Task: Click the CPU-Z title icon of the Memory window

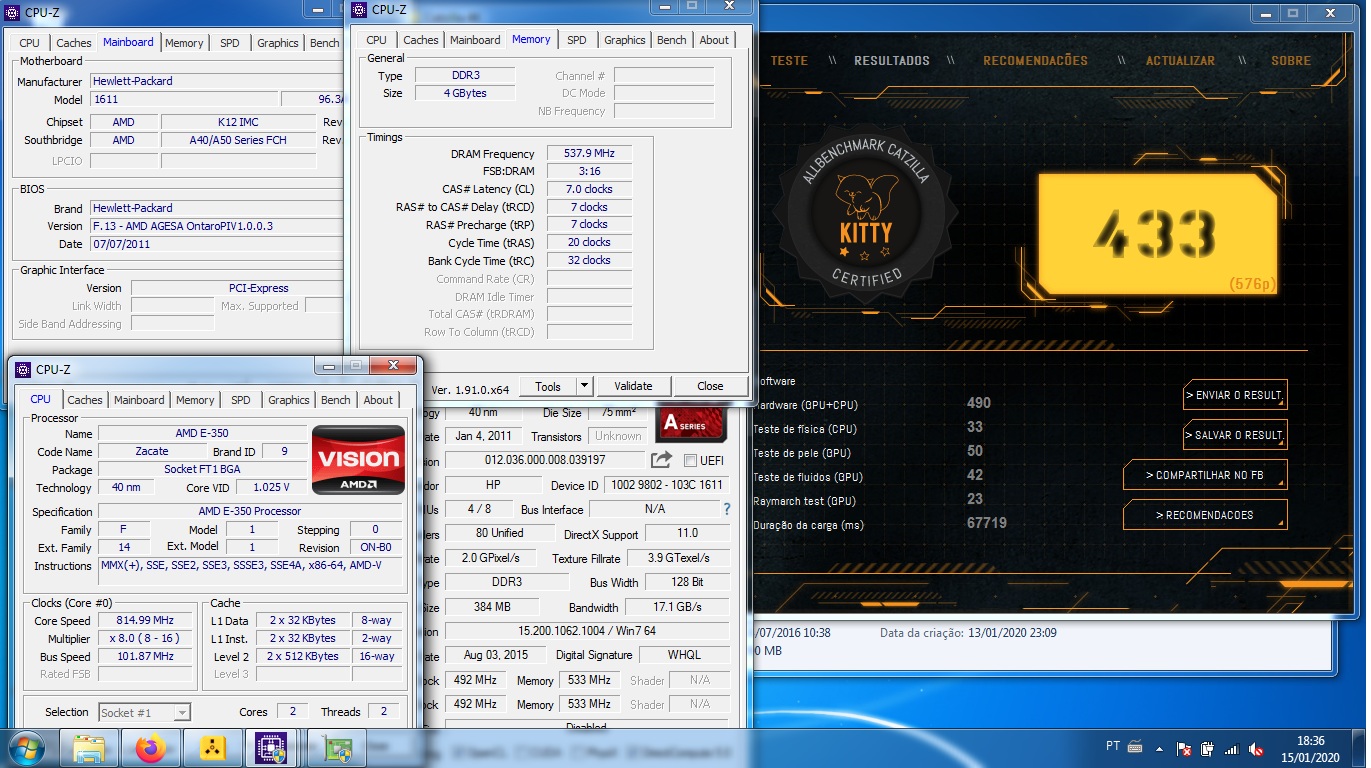Action: point(358,10)
